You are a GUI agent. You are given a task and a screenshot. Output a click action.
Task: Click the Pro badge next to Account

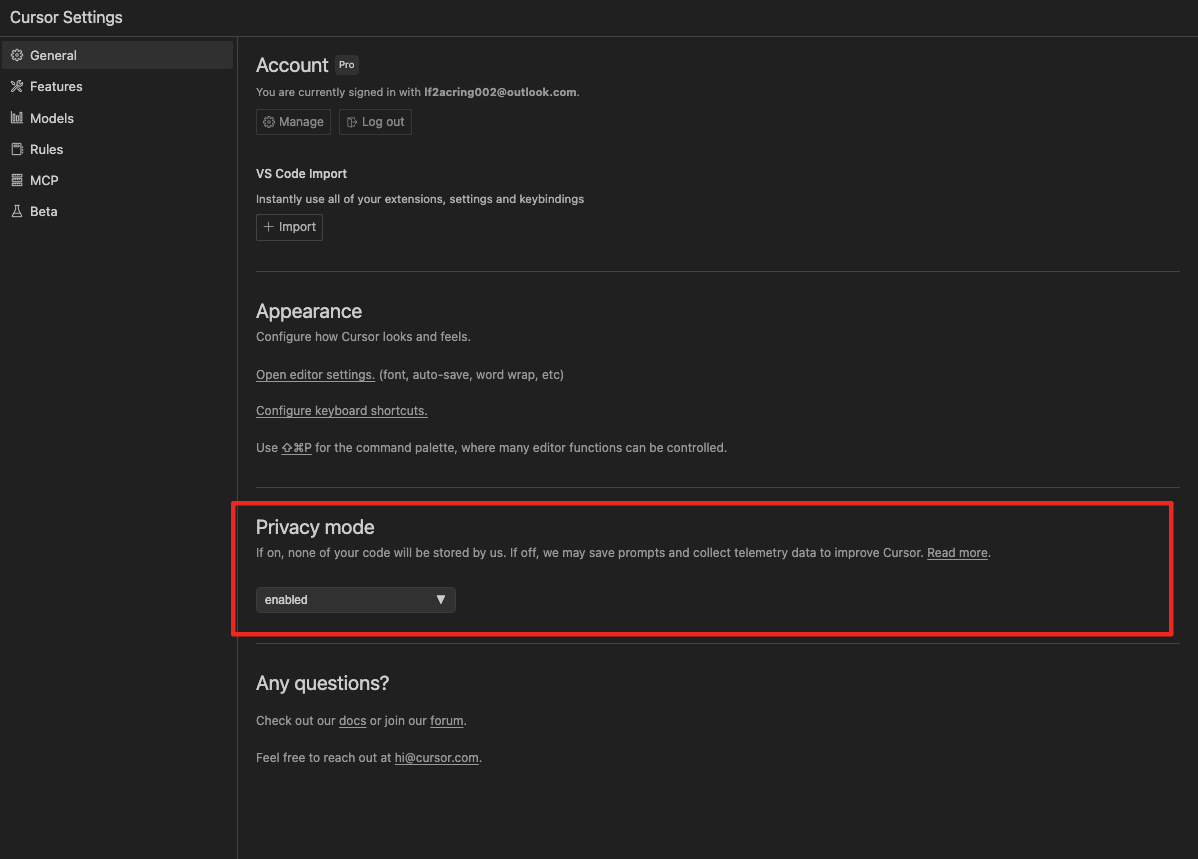[x=347, y=65]
